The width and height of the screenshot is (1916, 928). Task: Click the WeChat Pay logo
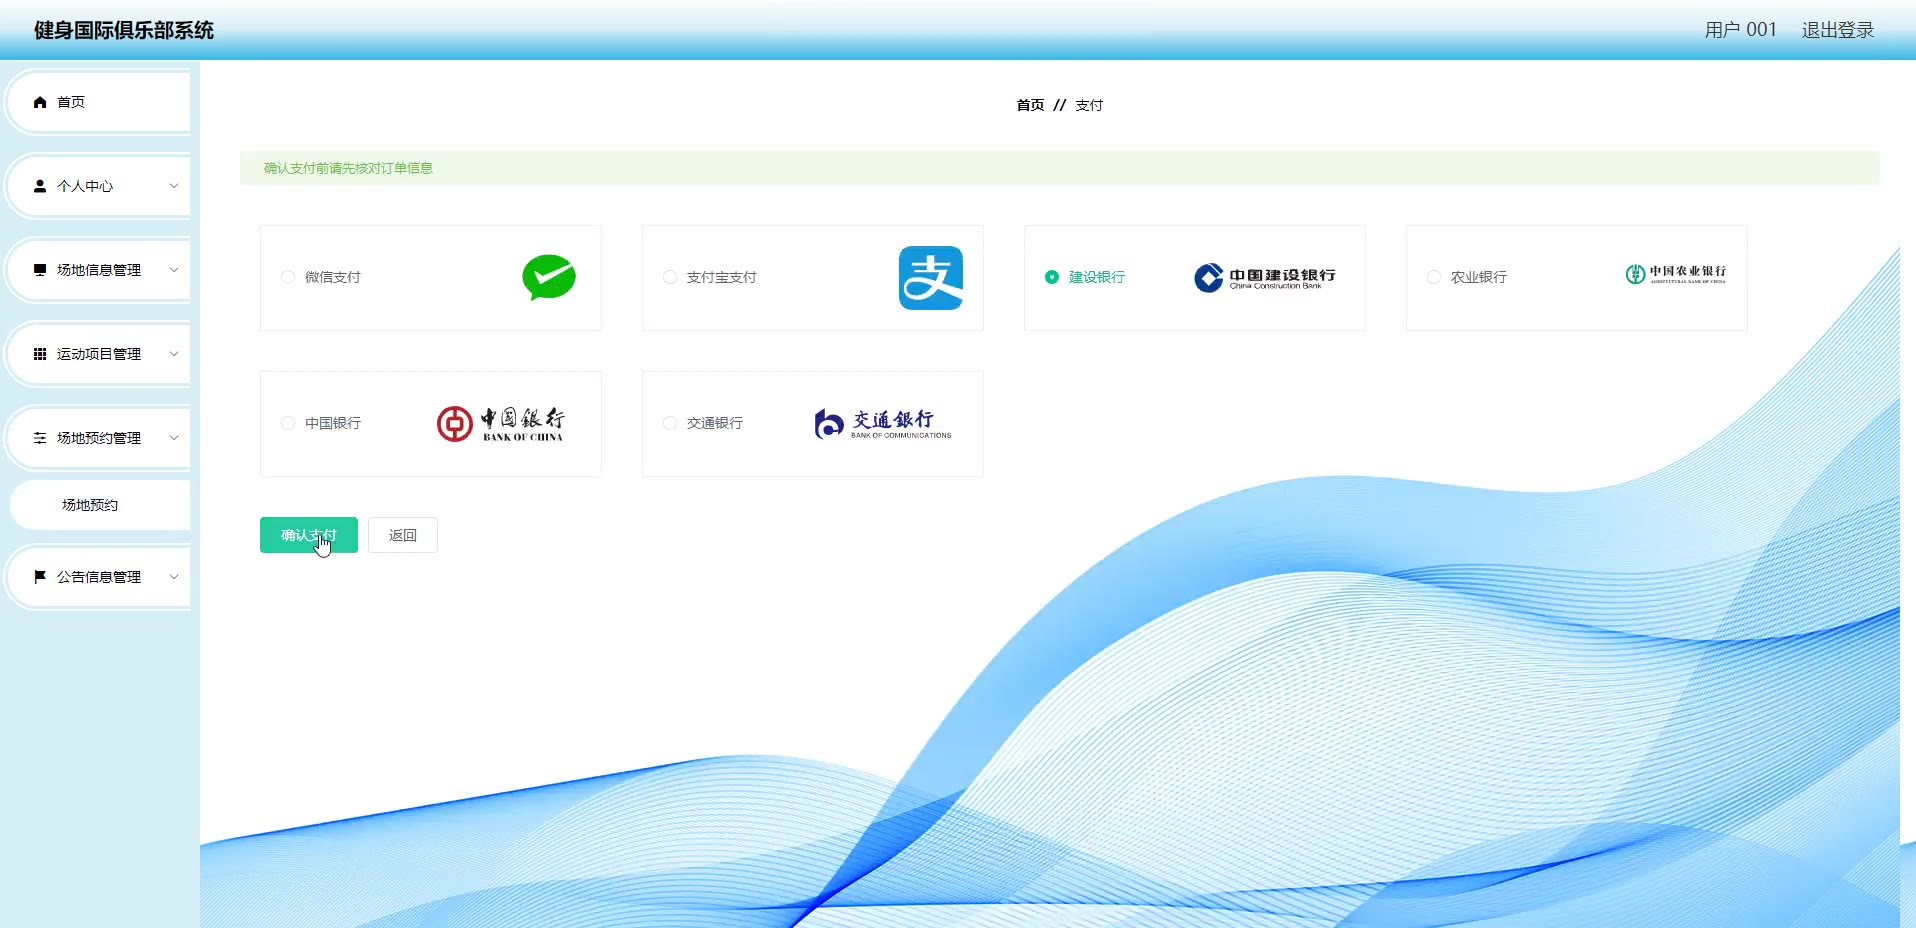click(x=549, y=277)
